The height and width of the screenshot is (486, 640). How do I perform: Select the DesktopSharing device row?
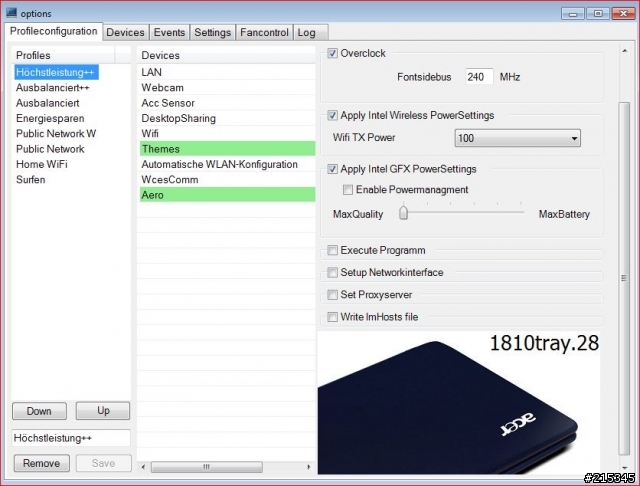click(227, 118)
